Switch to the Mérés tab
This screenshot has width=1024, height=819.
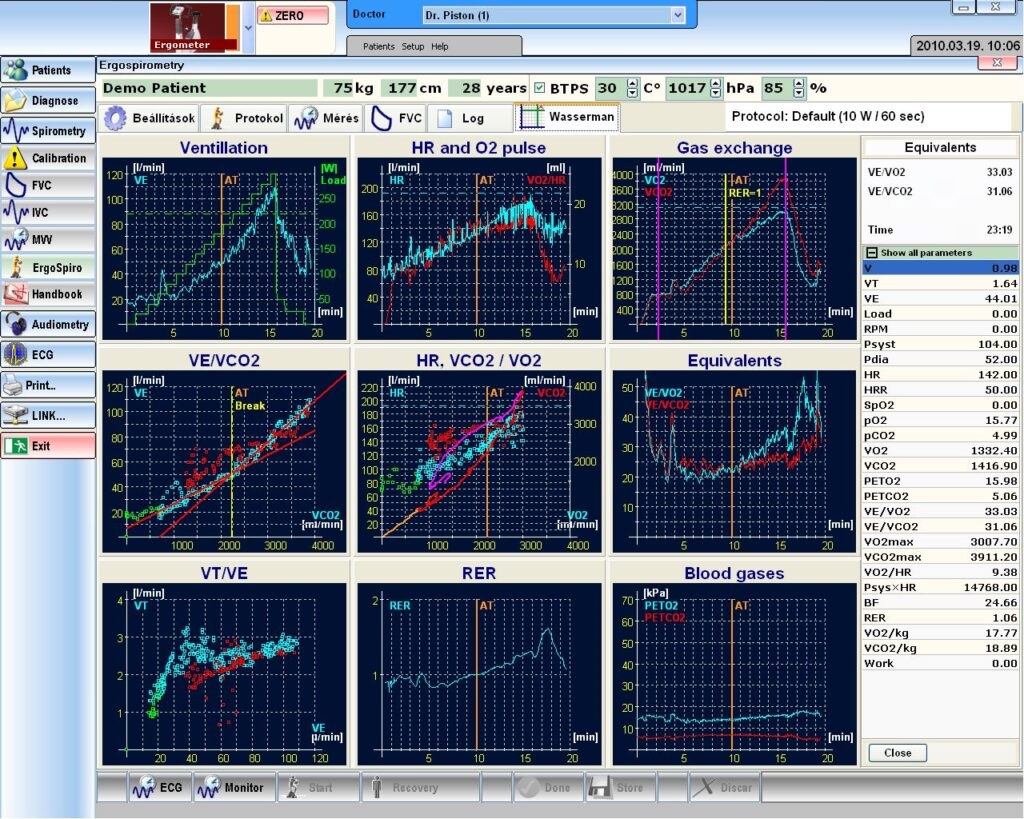tap(327, 118)
